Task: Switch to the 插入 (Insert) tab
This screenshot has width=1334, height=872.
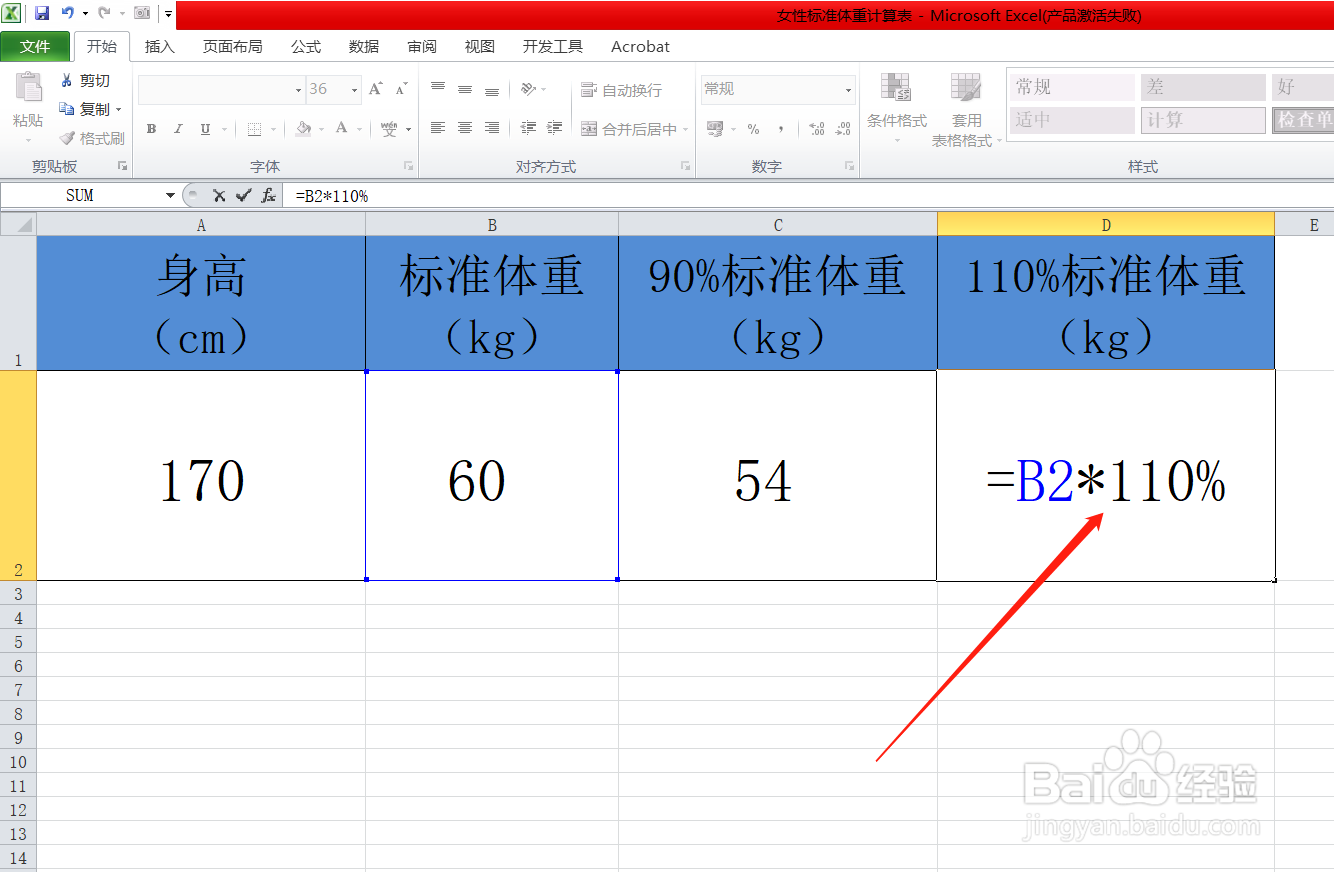Action: tap(160, 47)
